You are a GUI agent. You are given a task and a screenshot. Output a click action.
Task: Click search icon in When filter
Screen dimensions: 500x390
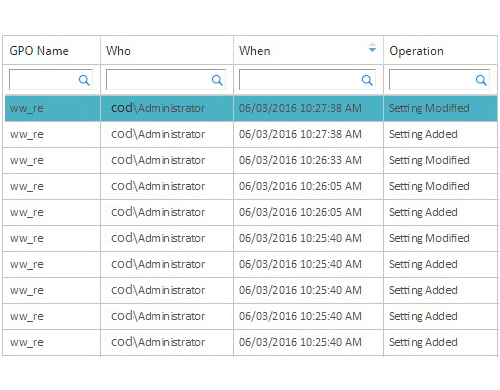(x=367, y=80)
